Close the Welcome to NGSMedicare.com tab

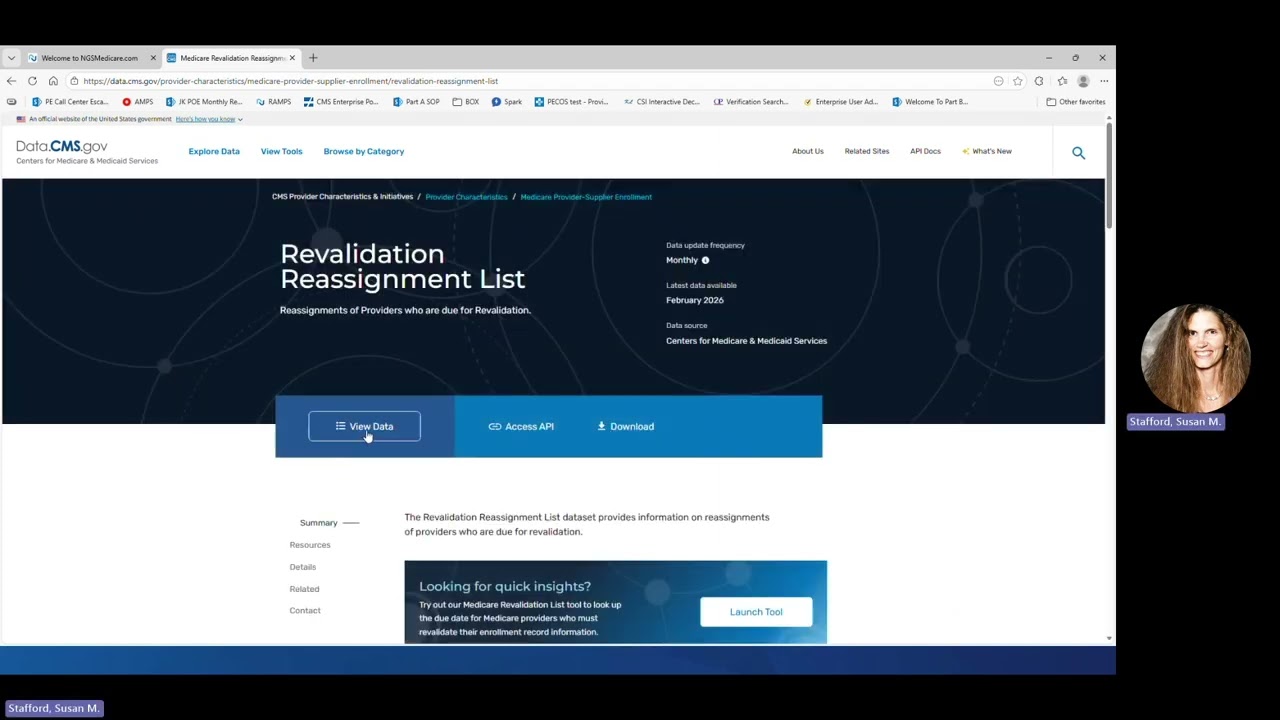tap(153, 58)
